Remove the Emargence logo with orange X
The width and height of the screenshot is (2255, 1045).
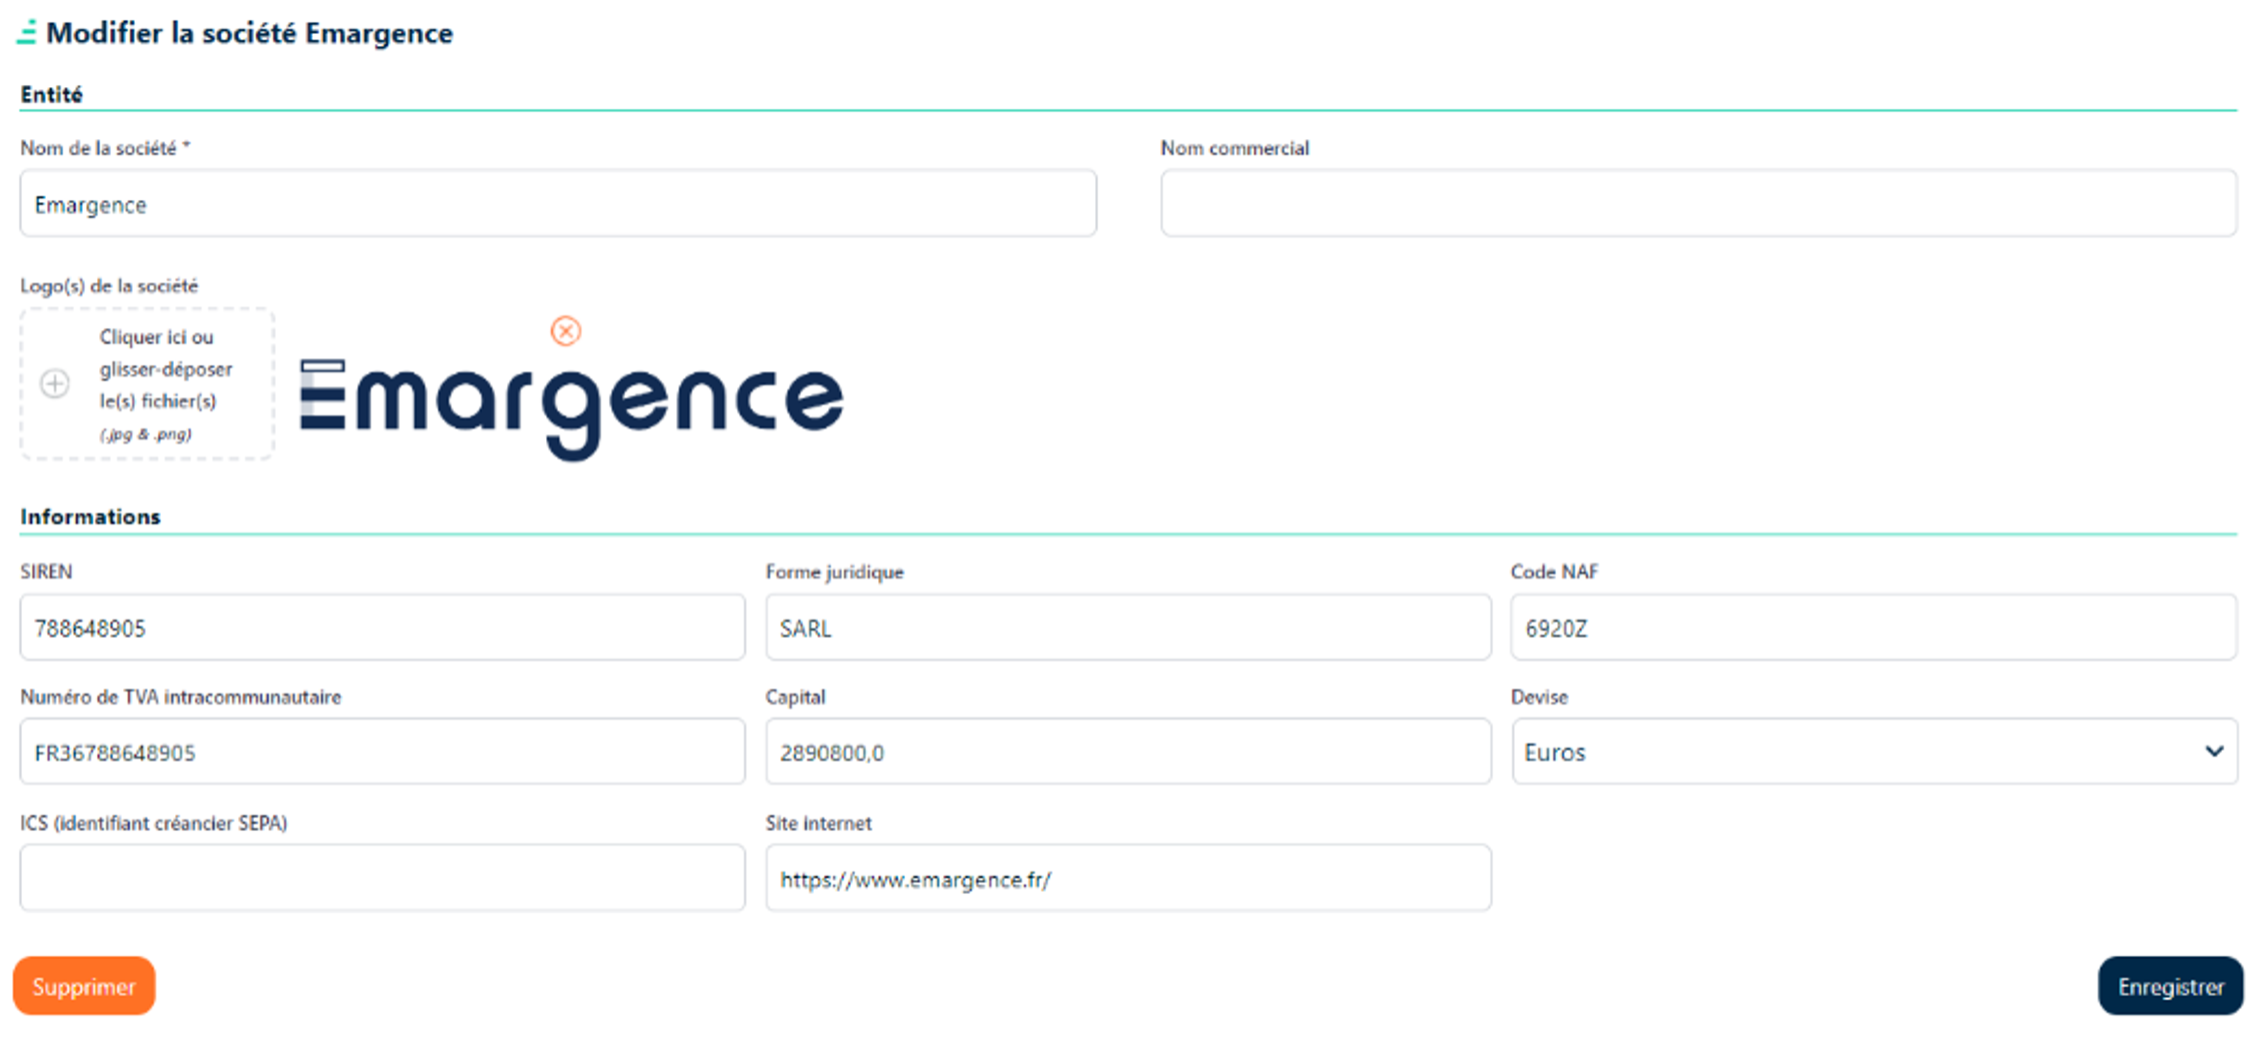coord(566,331)
